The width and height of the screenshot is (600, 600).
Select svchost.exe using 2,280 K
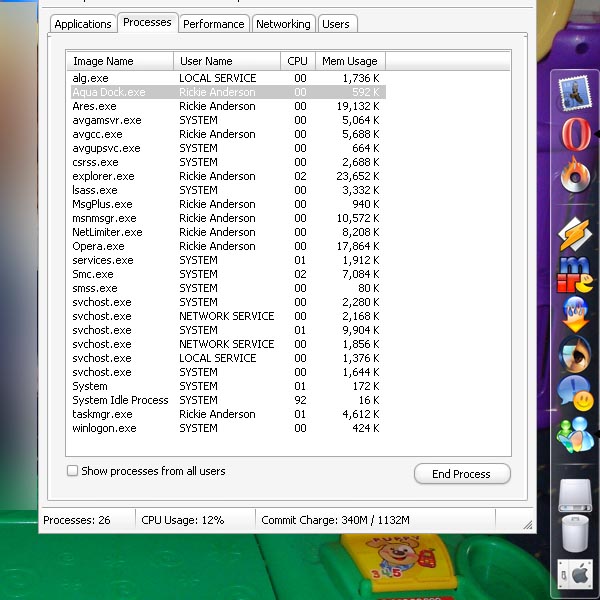(x=228, y=302)
